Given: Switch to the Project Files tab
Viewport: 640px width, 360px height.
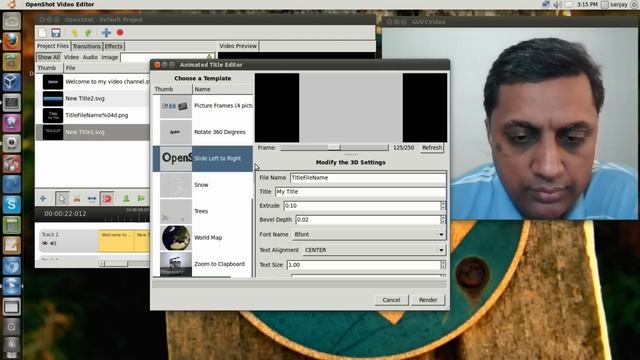Looking at the screenshot, I should (53, 46).
